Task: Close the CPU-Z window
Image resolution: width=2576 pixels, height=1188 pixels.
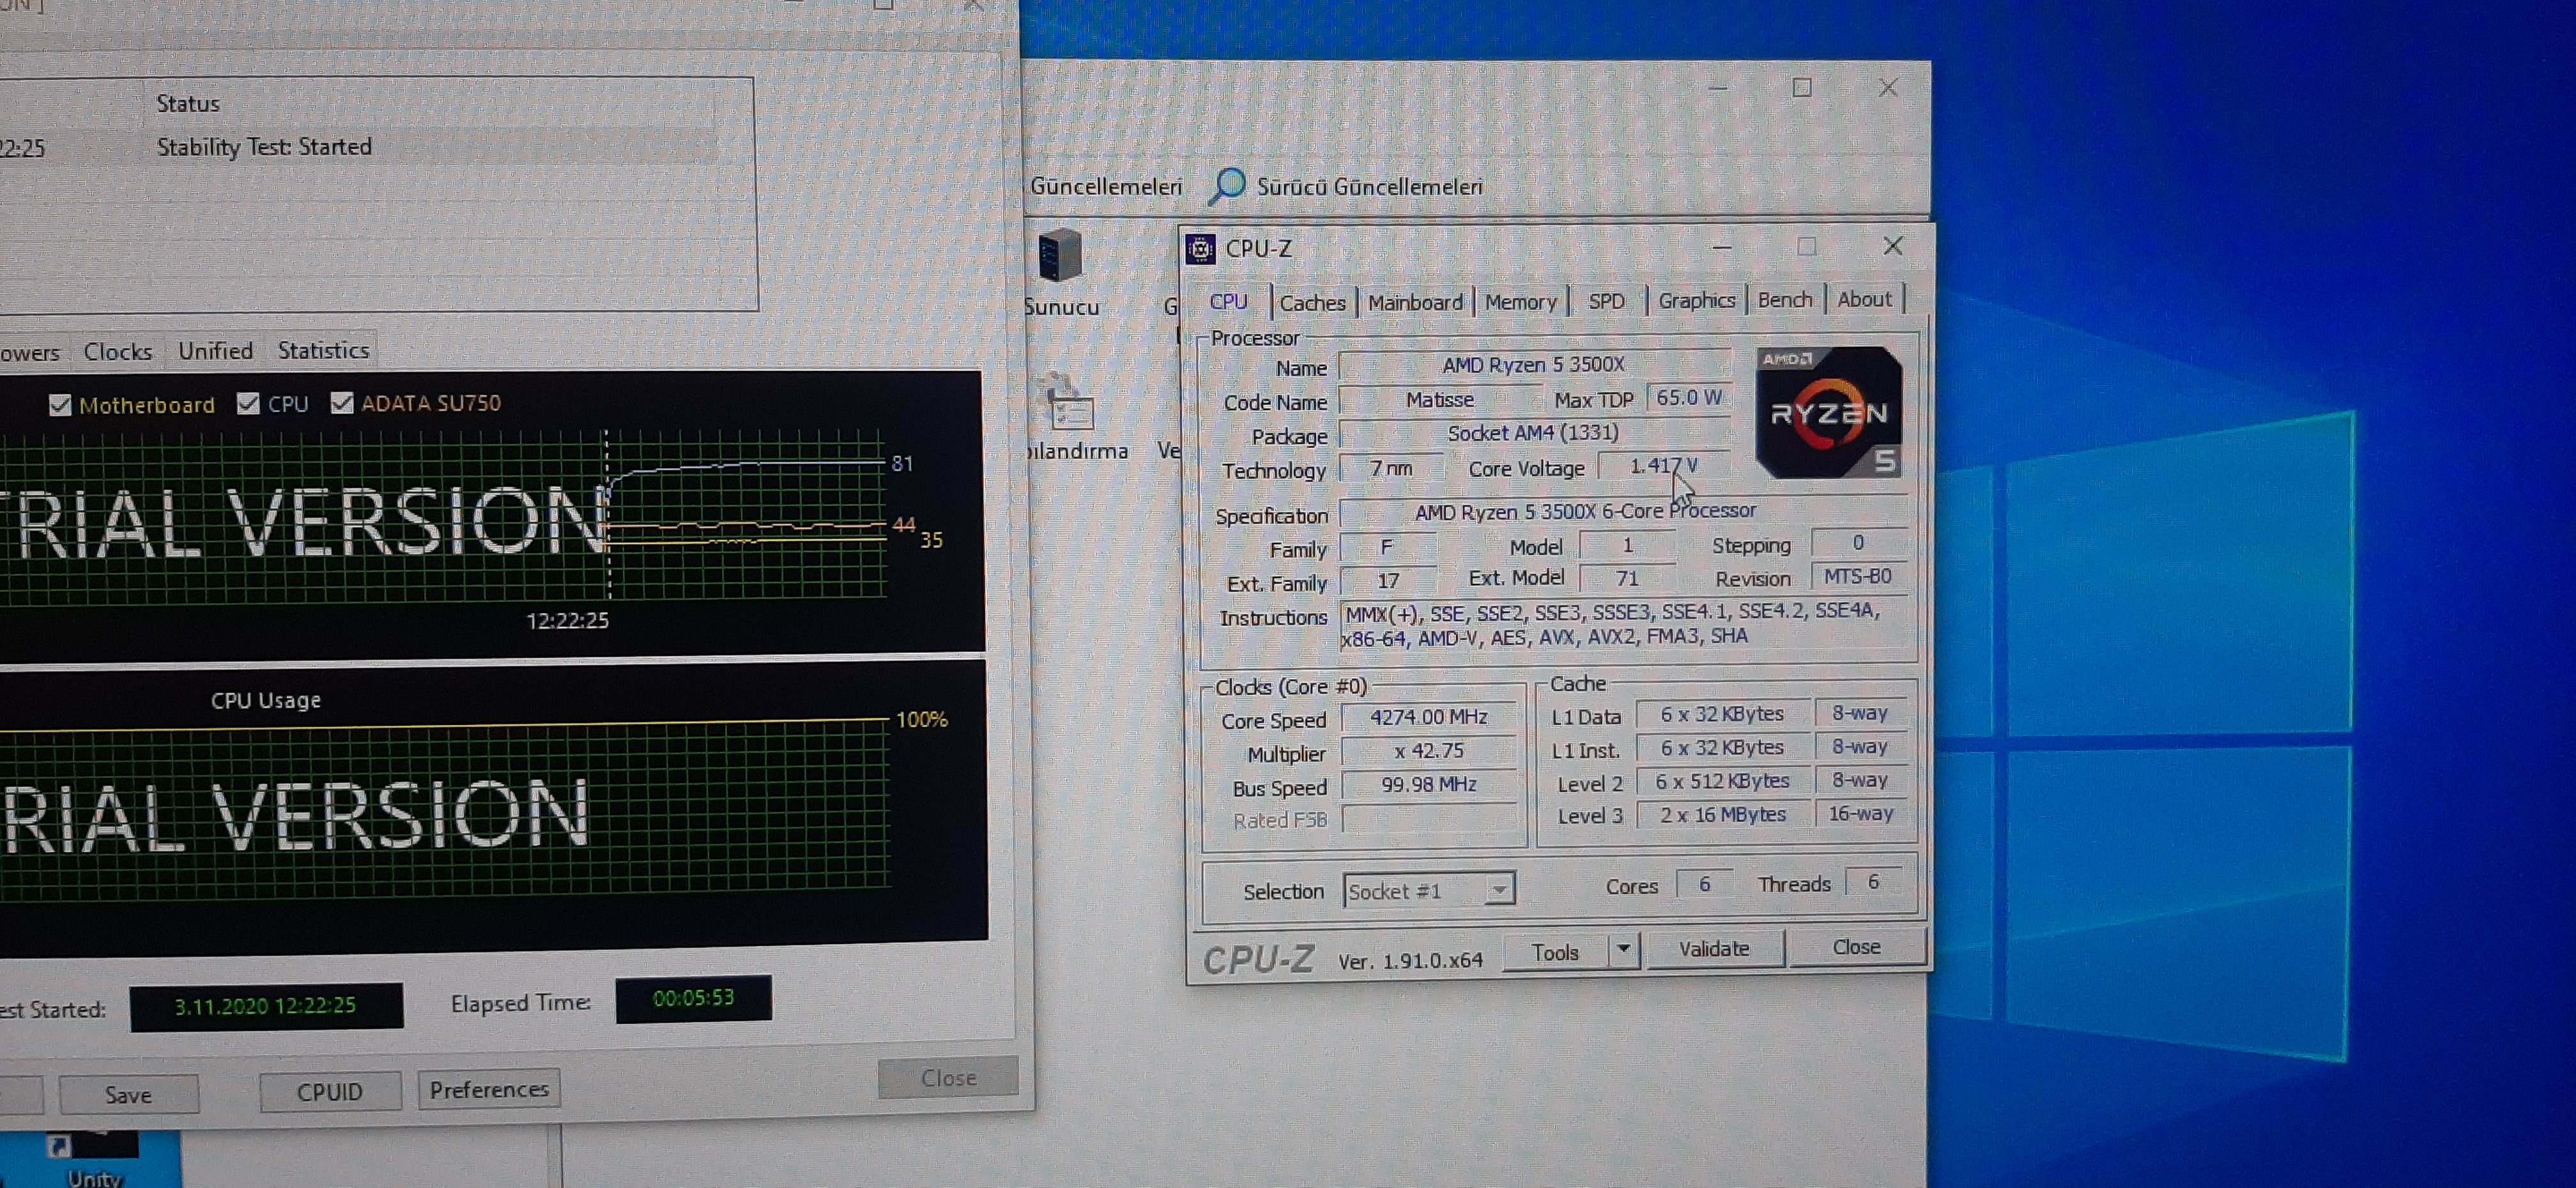Action: (1892, 246)
